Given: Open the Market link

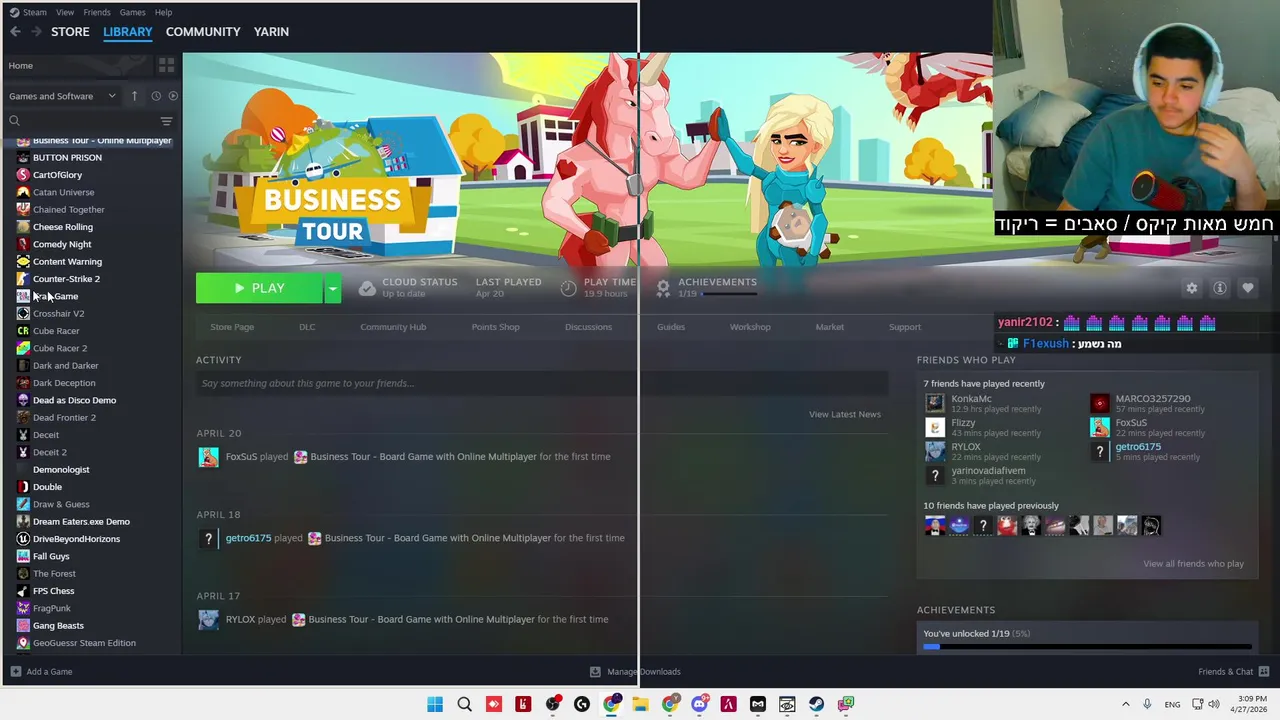Looking at the screenshot, I should click(829, 327).
